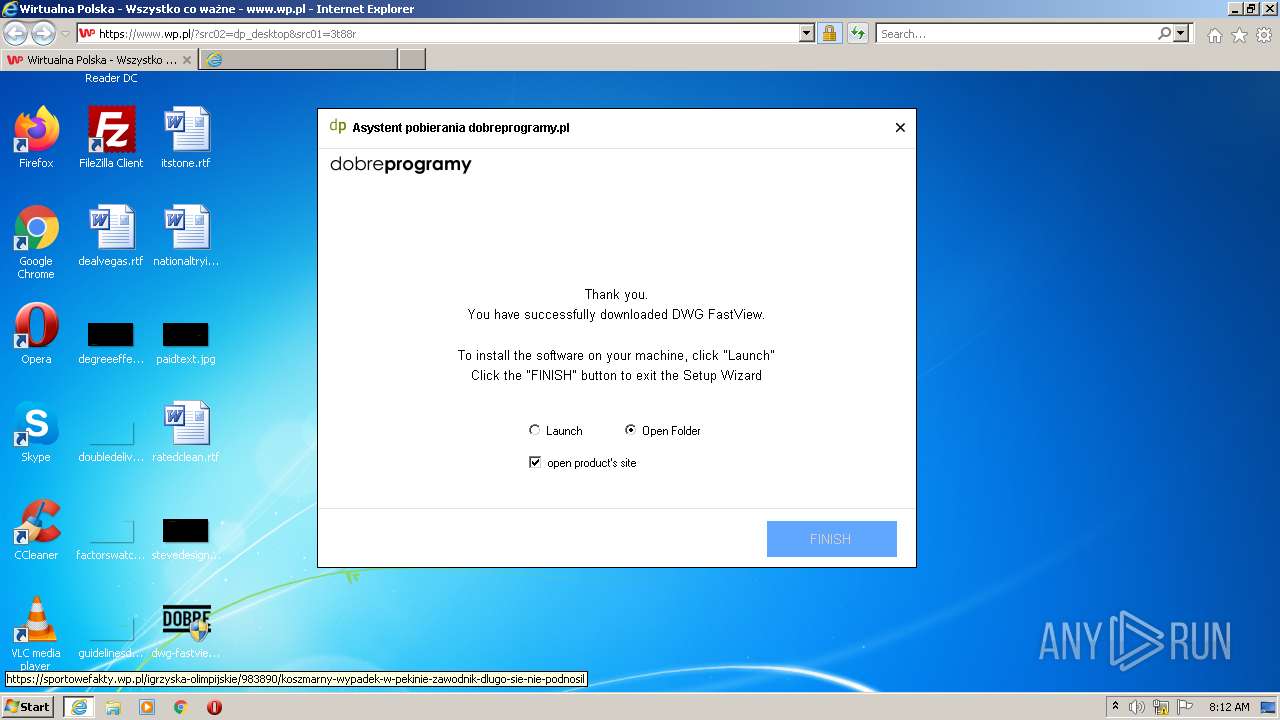Open the factorswatc... desktop file
The width and height of the screenshot is (1280, 720).
[111, 537]
